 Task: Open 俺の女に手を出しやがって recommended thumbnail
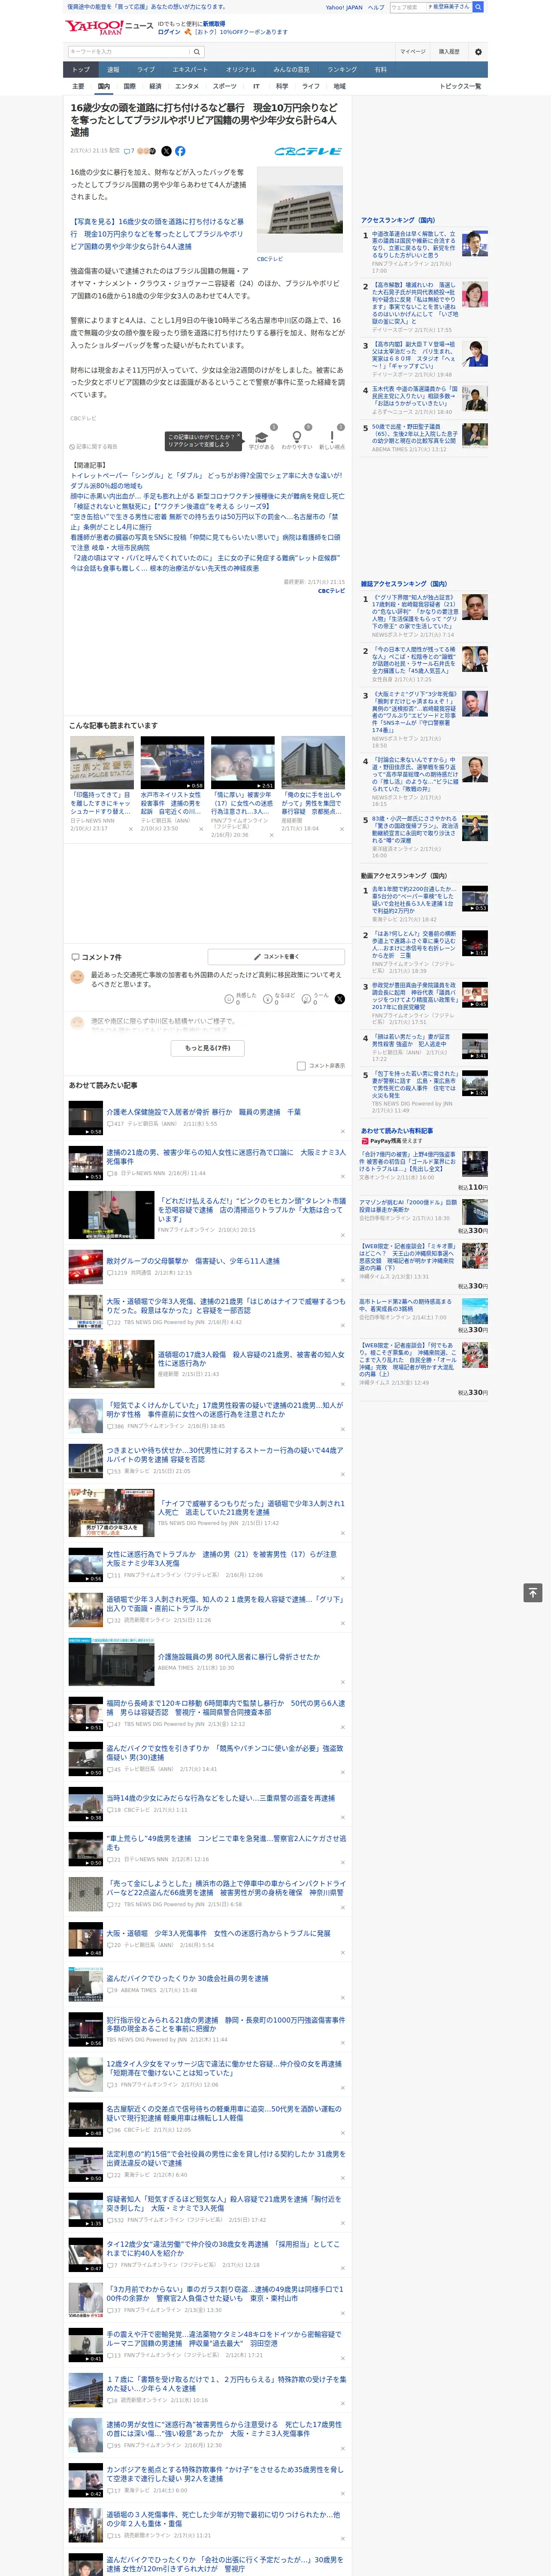(x=313, y=762)
